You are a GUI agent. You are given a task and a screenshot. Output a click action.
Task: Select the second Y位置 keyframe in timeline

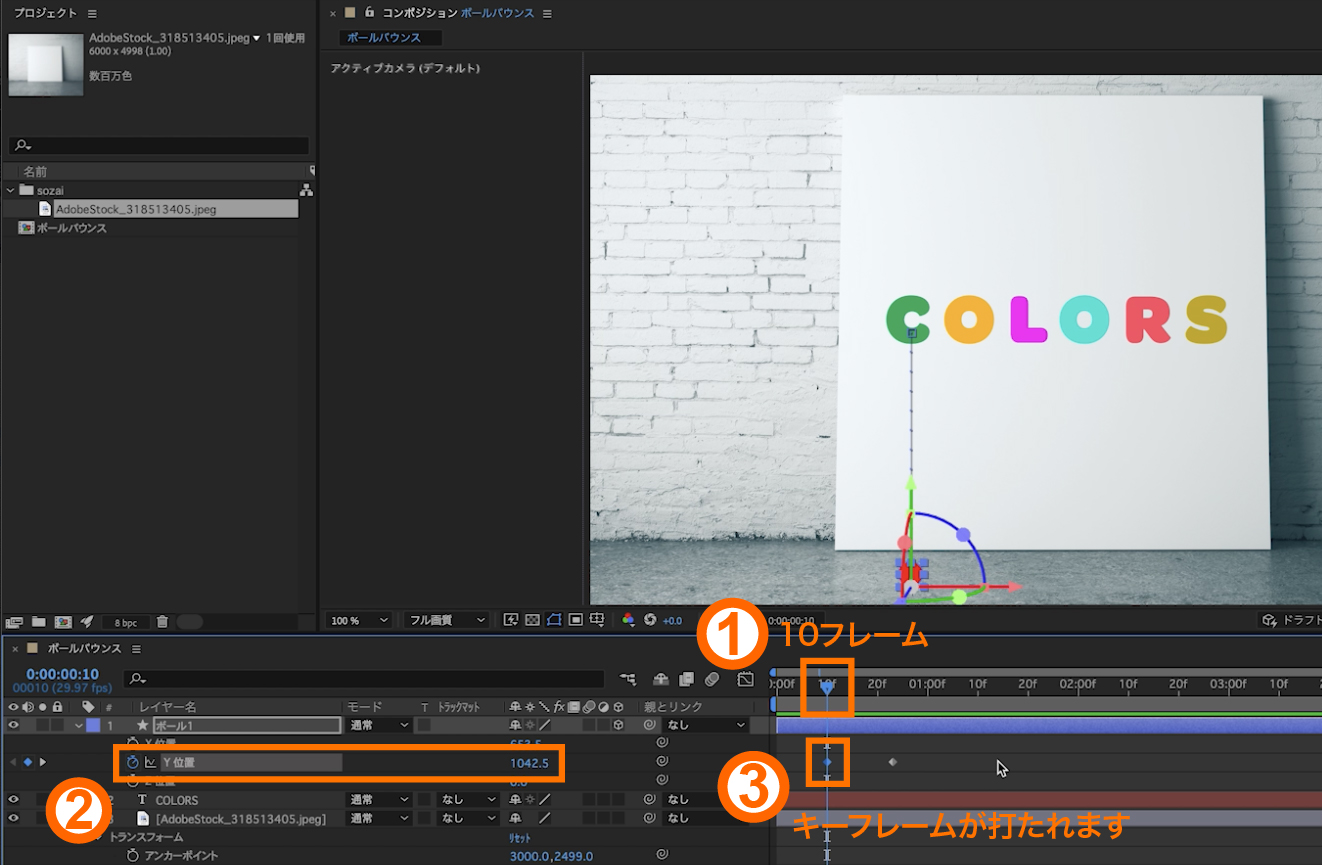(893, 762)
